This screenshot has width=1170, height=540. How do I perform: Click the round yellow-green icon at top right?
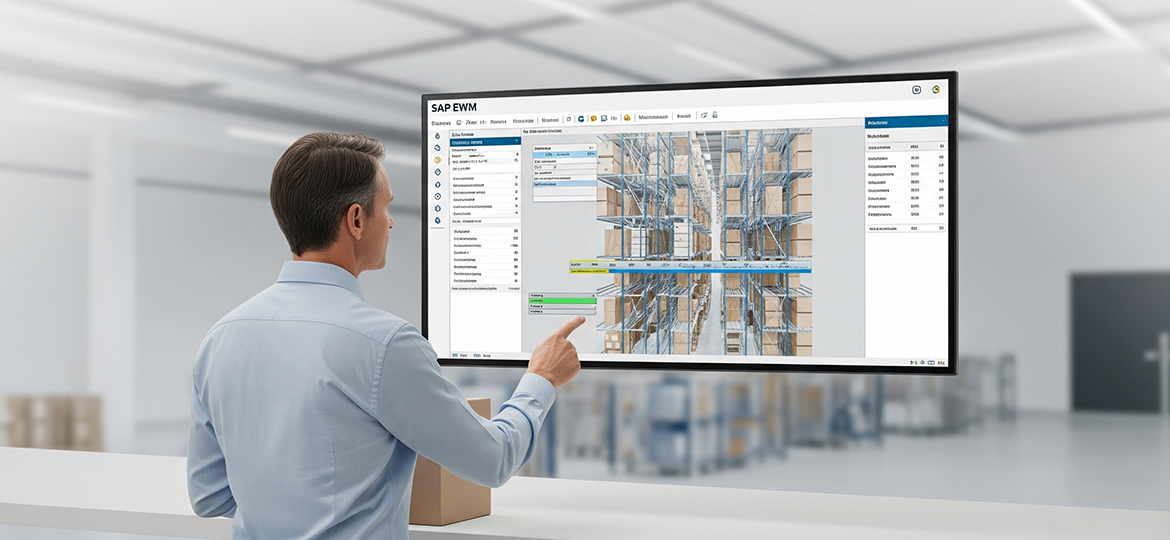pos(936,90)
